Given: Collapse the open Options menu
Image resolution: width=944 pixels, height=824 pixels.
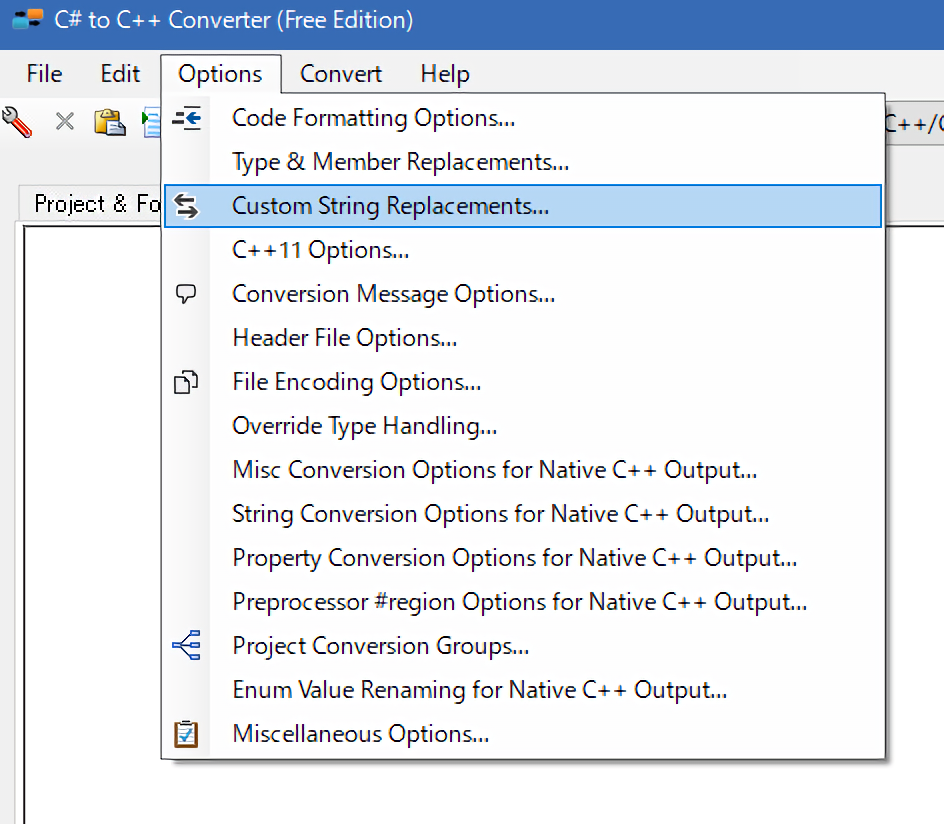Looking at the screenshot, I should [x=220, y=74].
